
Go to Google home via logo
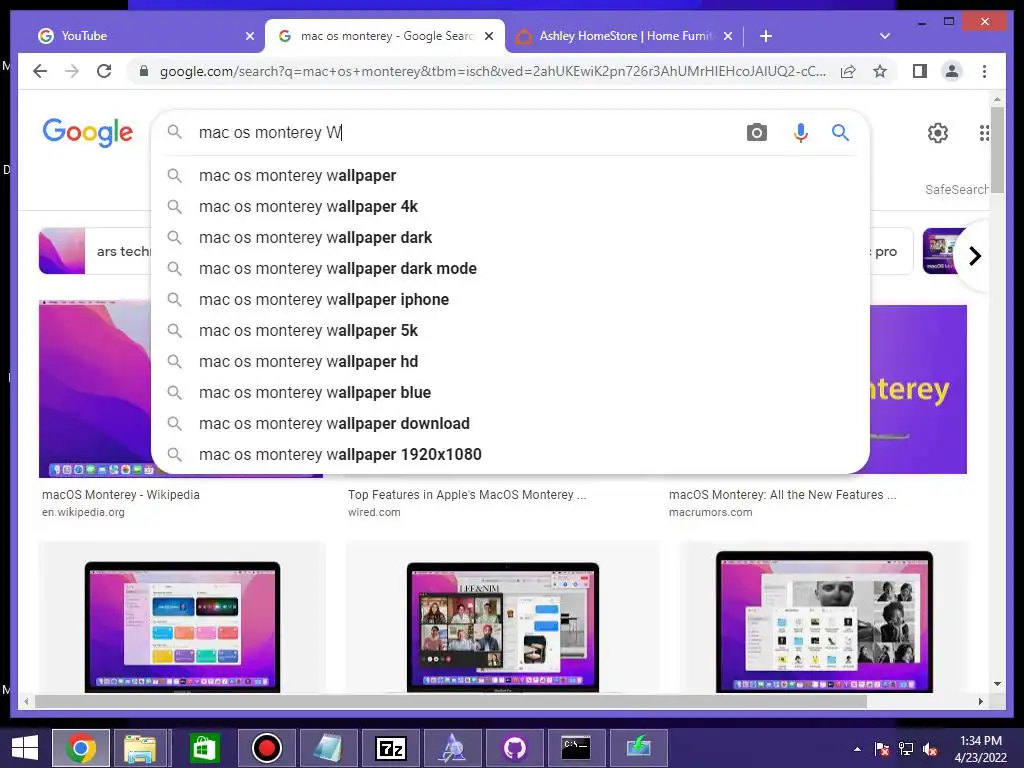point(88,133)
